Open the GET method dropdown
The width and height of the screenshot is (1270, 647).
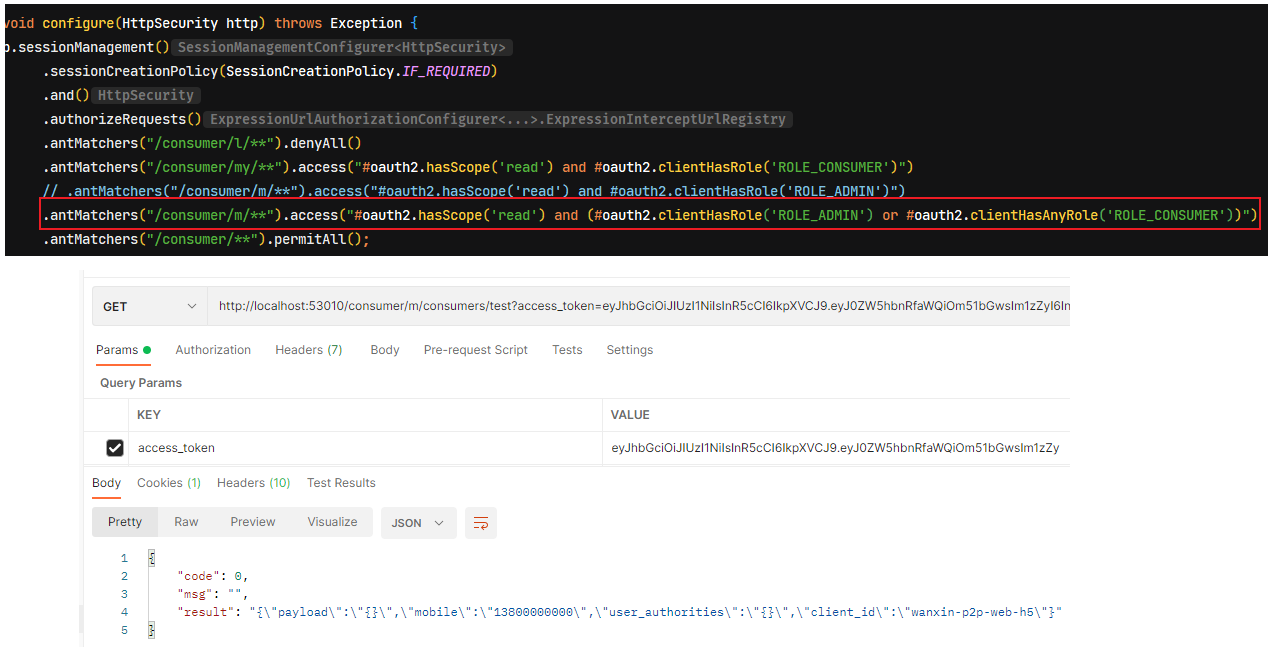[149, 307]
